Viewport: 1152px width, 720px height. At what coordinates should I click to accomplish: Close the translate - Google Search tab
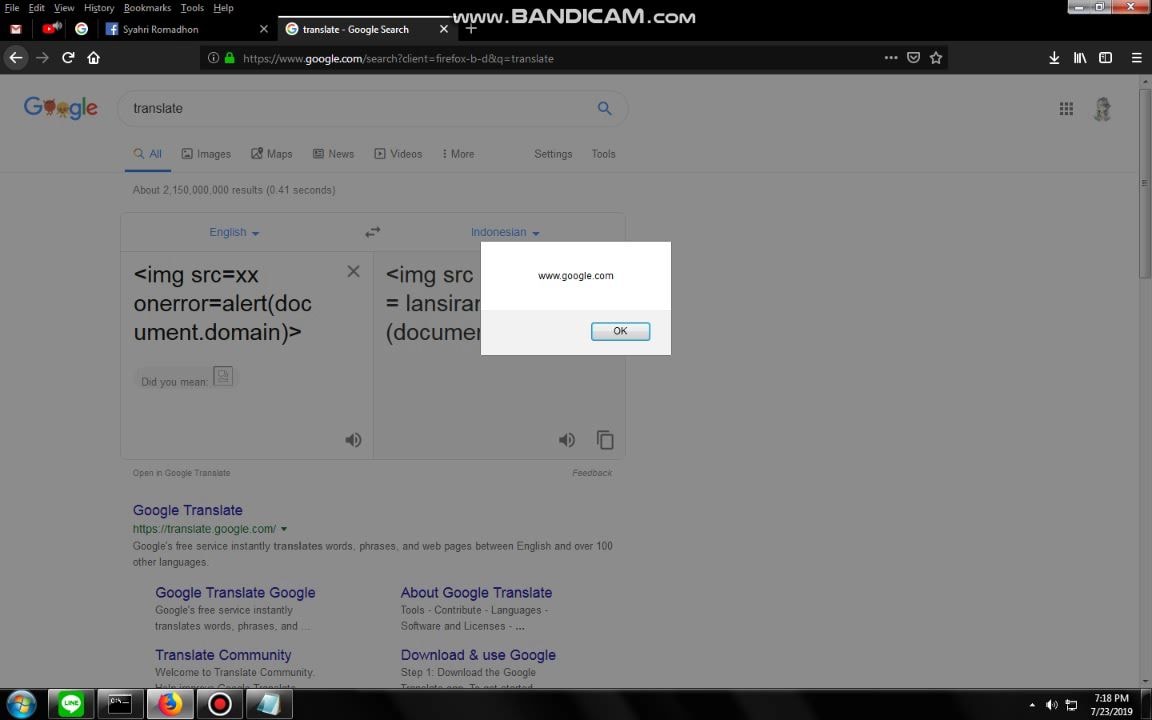pyautogui.click(x=443, y=29)
